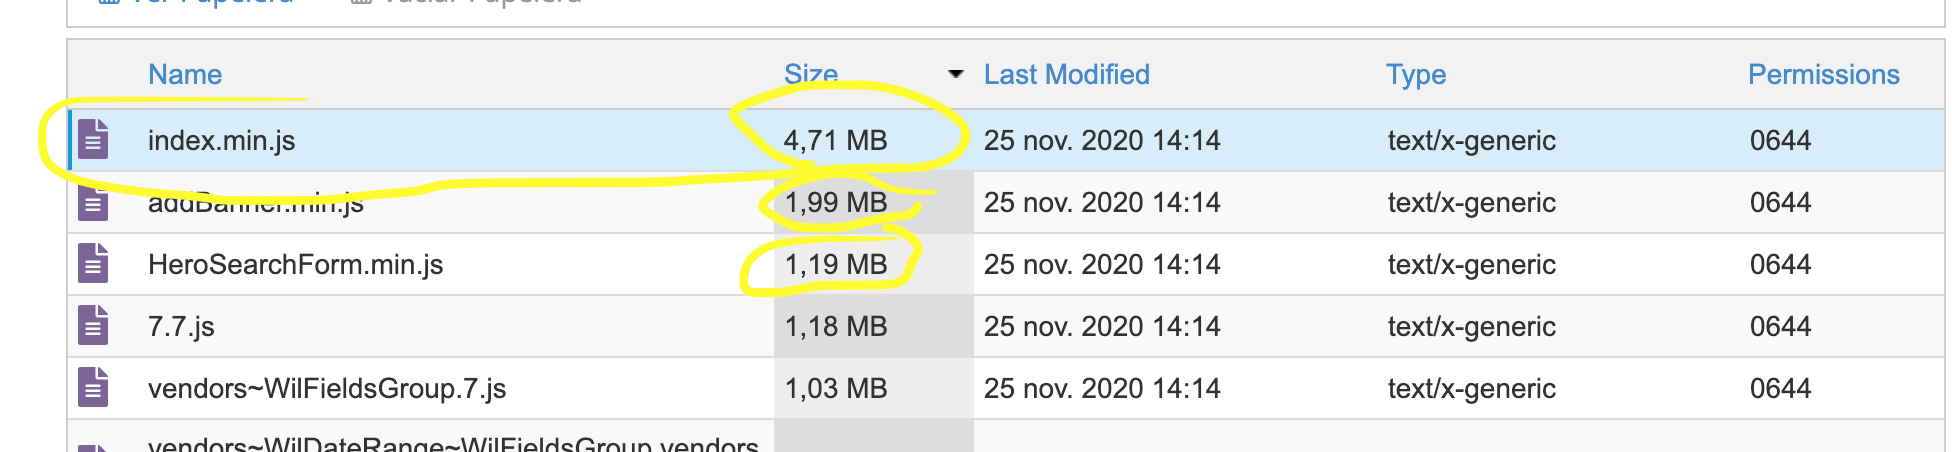Click the HeroSearchForm.min.js file icon

(x=93, y=264)
